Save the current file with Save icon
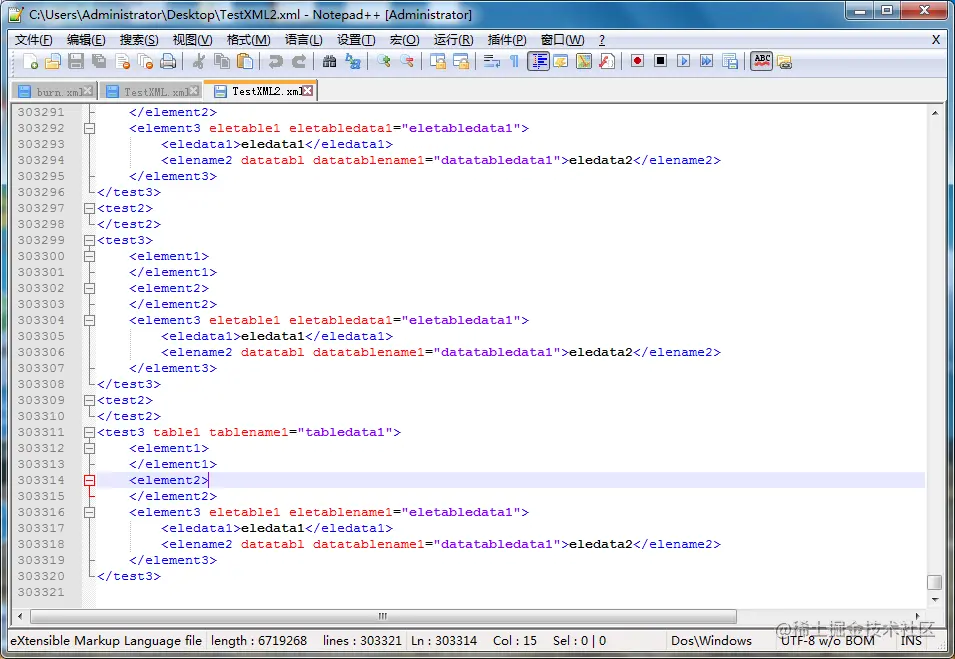 76,62
